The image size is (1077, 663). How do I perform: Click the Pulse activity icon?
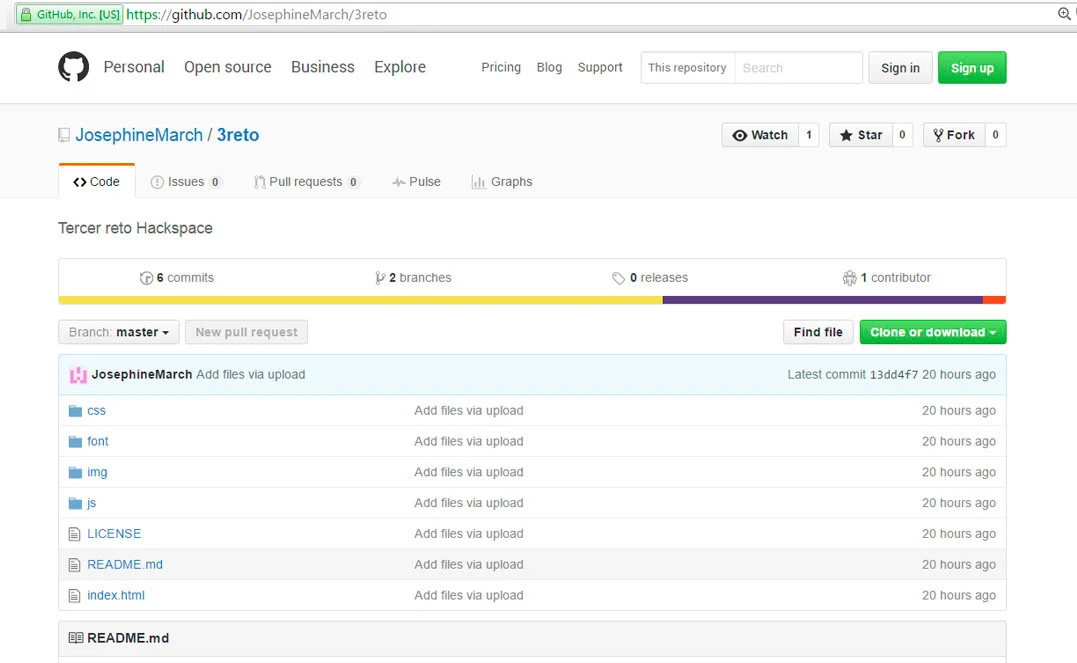pos(398,182)
